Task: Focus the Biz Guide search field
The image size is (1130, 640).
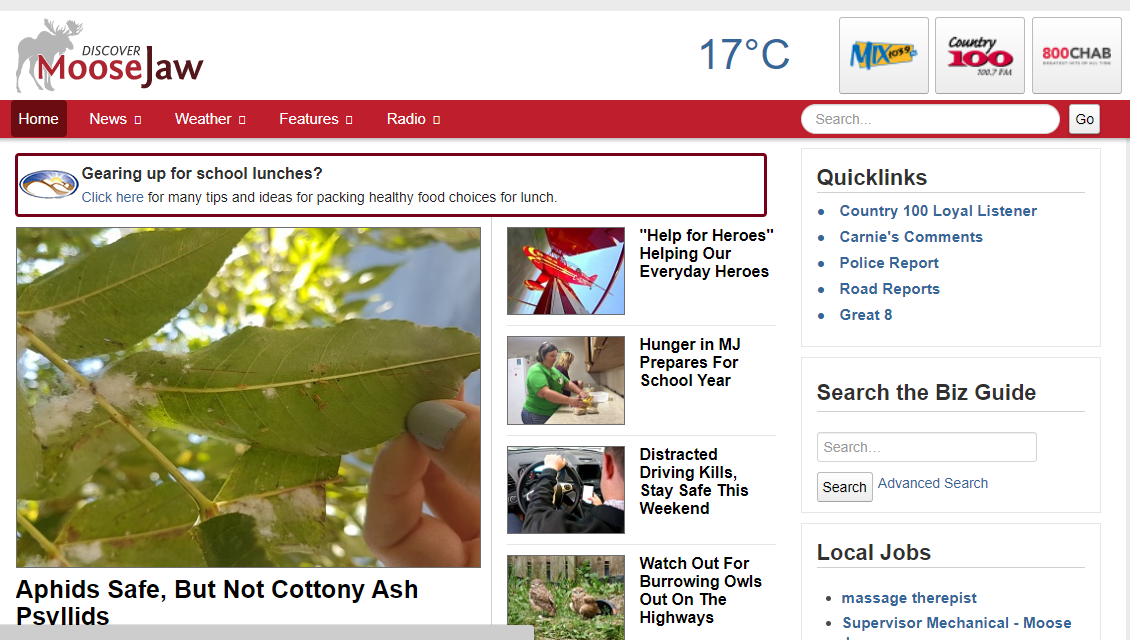Action: [927, 447]
